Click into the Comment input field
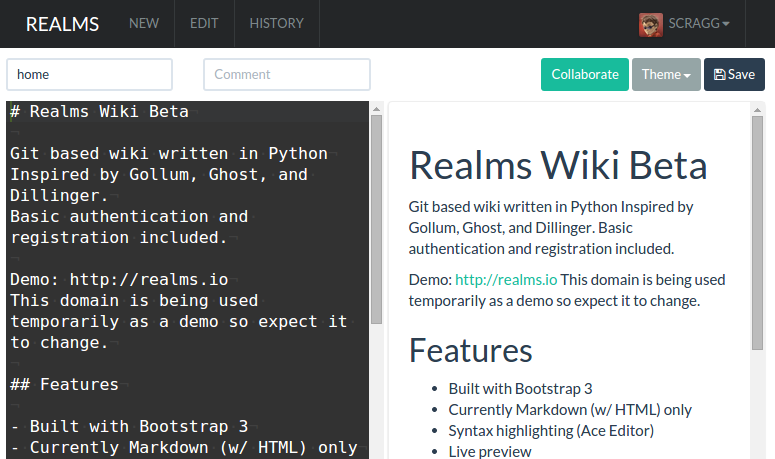Screen dimensions: 775x459 pyautogui.click(x=287, y=74)
